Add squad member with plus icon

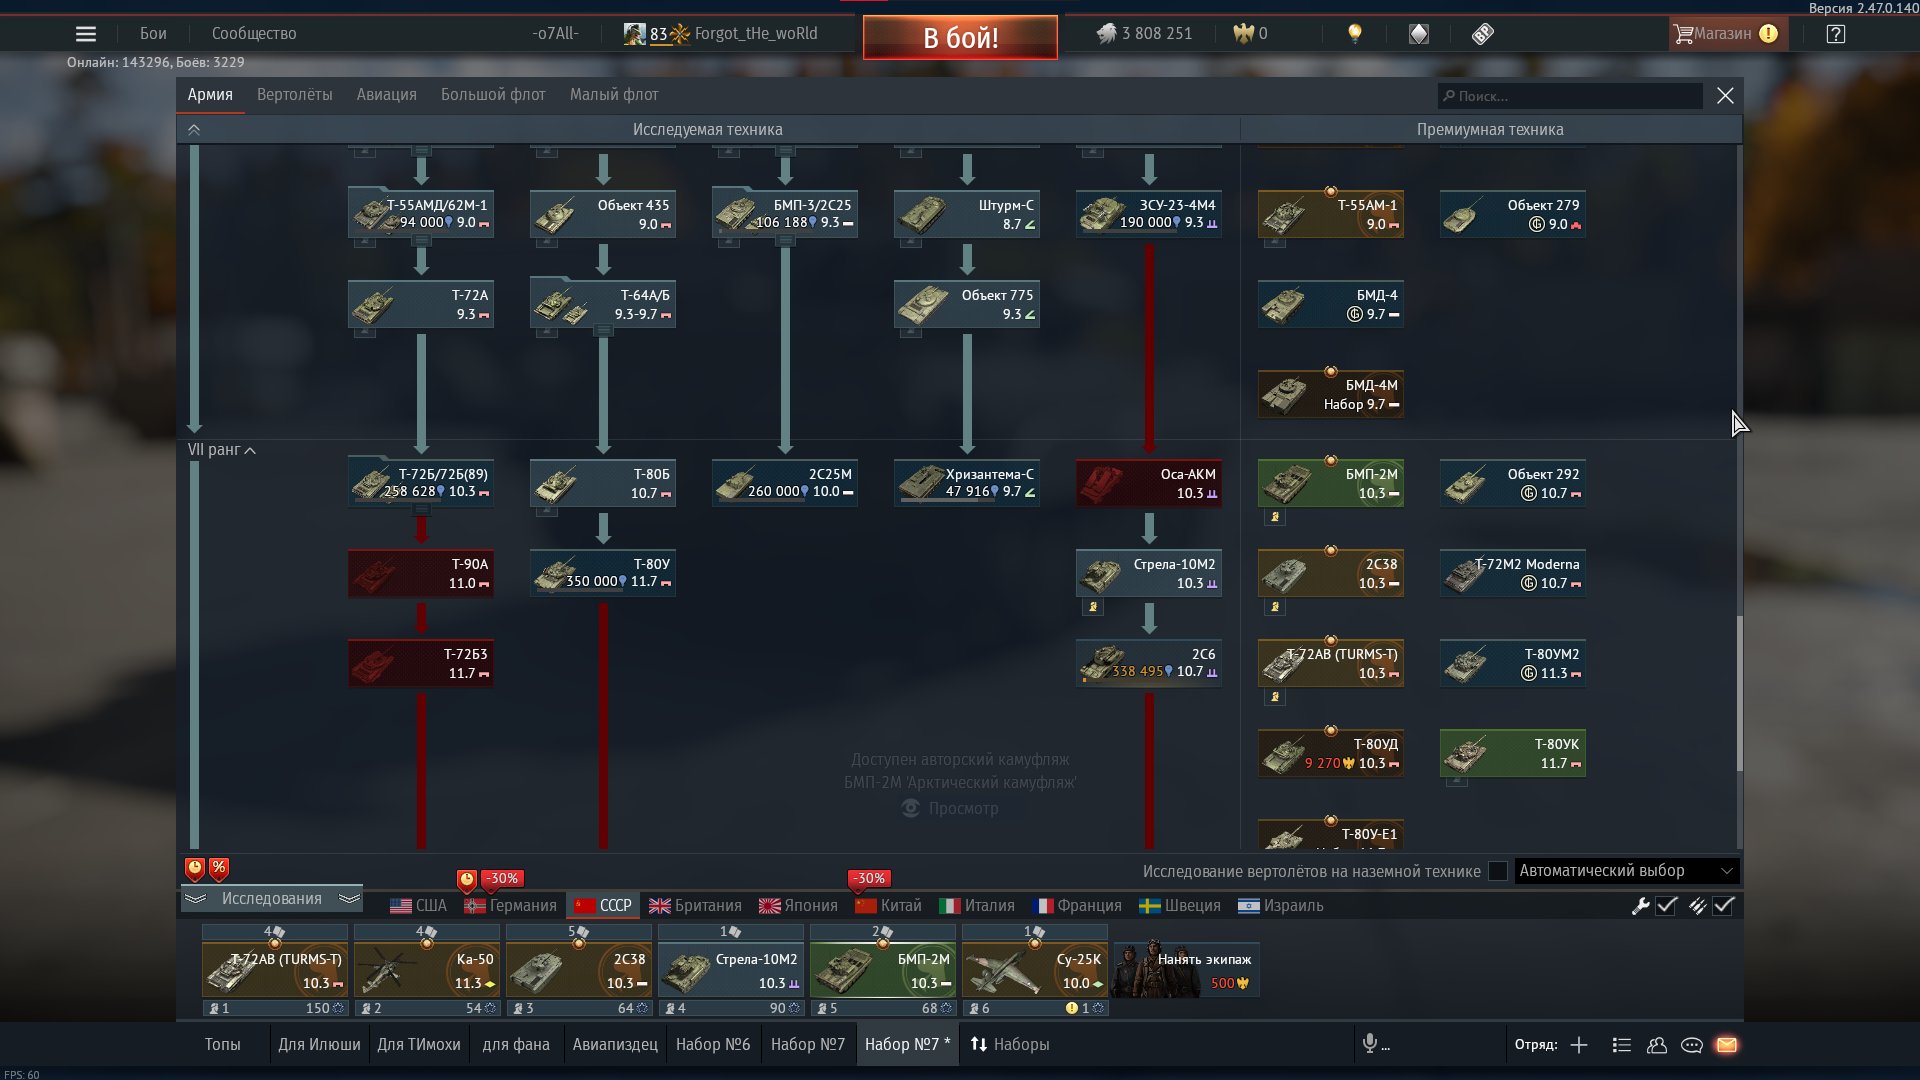pos(1579,1045)
